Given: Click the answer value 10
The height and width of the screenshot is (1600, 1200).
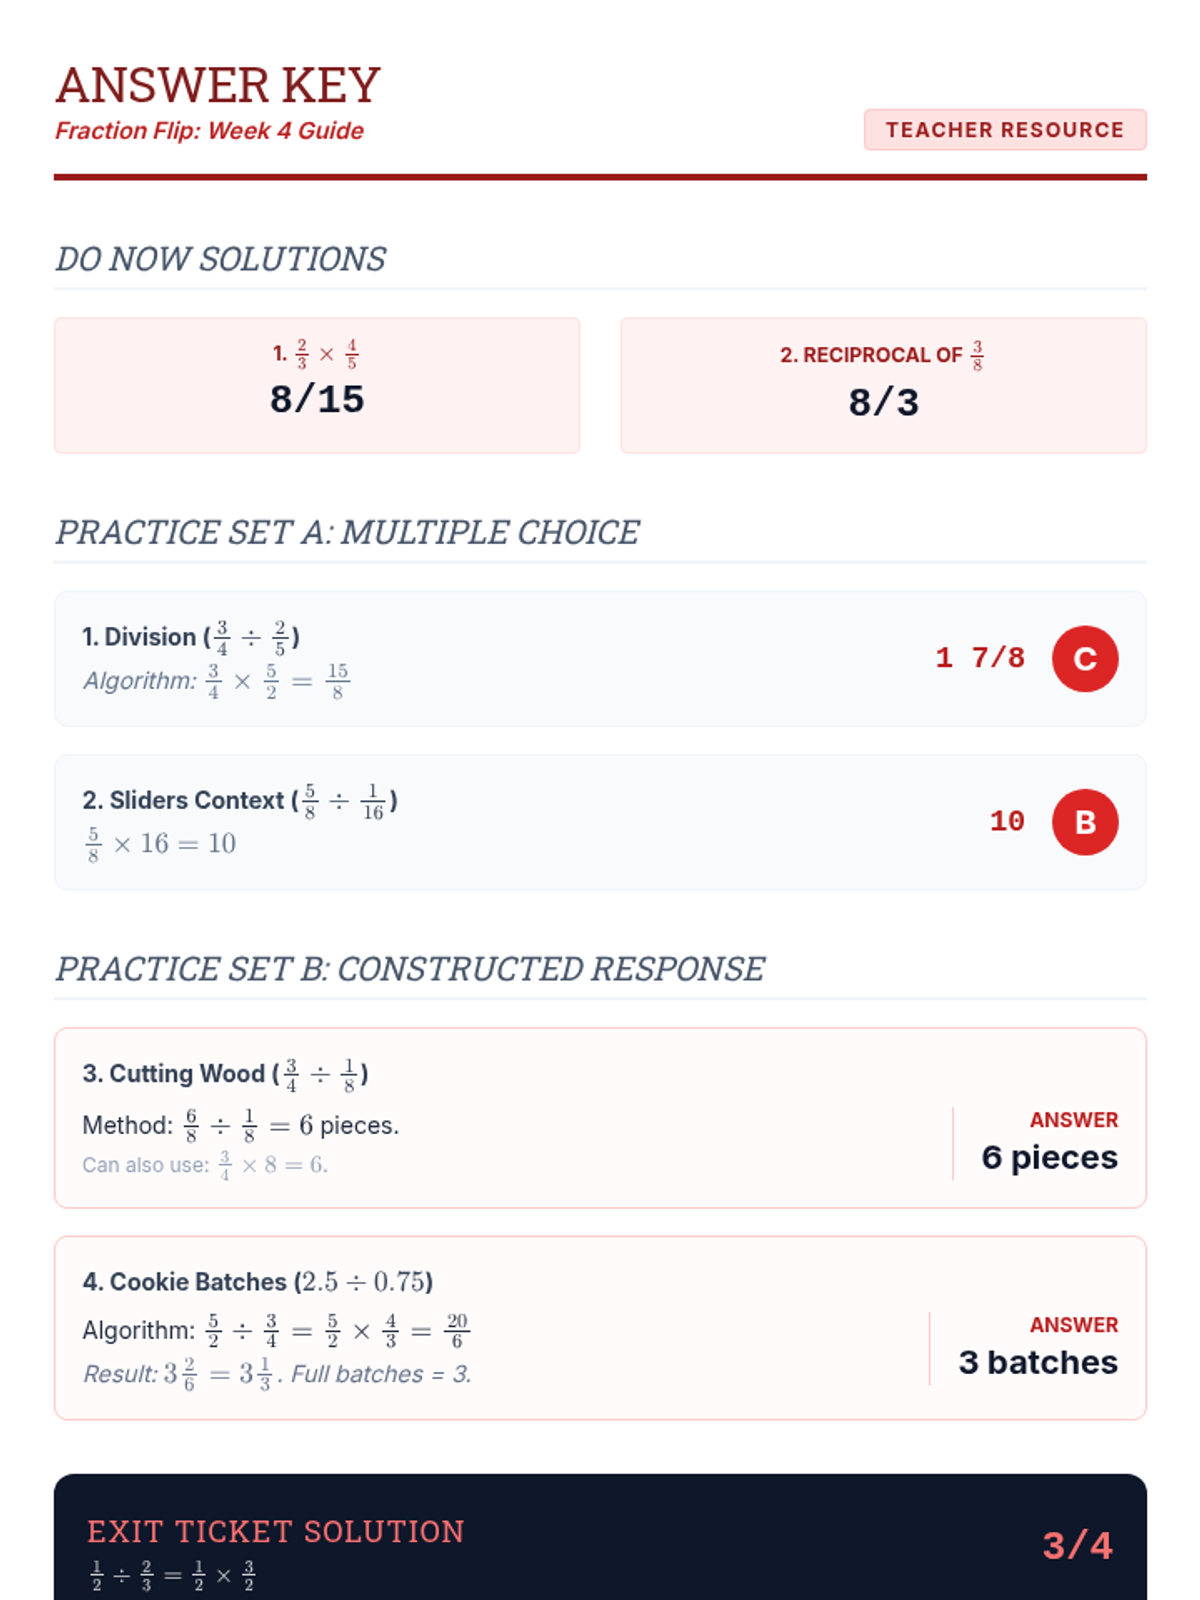Looking at the screenshot, I should [x=1007, y=822].
